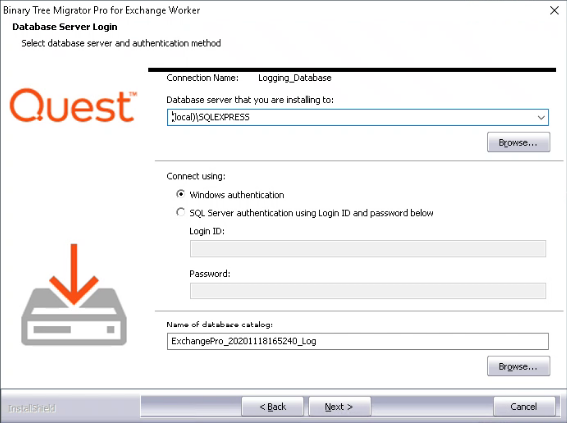Close the installer window
This screenshot has height=423, width=567.
click(x=554, y=10)
